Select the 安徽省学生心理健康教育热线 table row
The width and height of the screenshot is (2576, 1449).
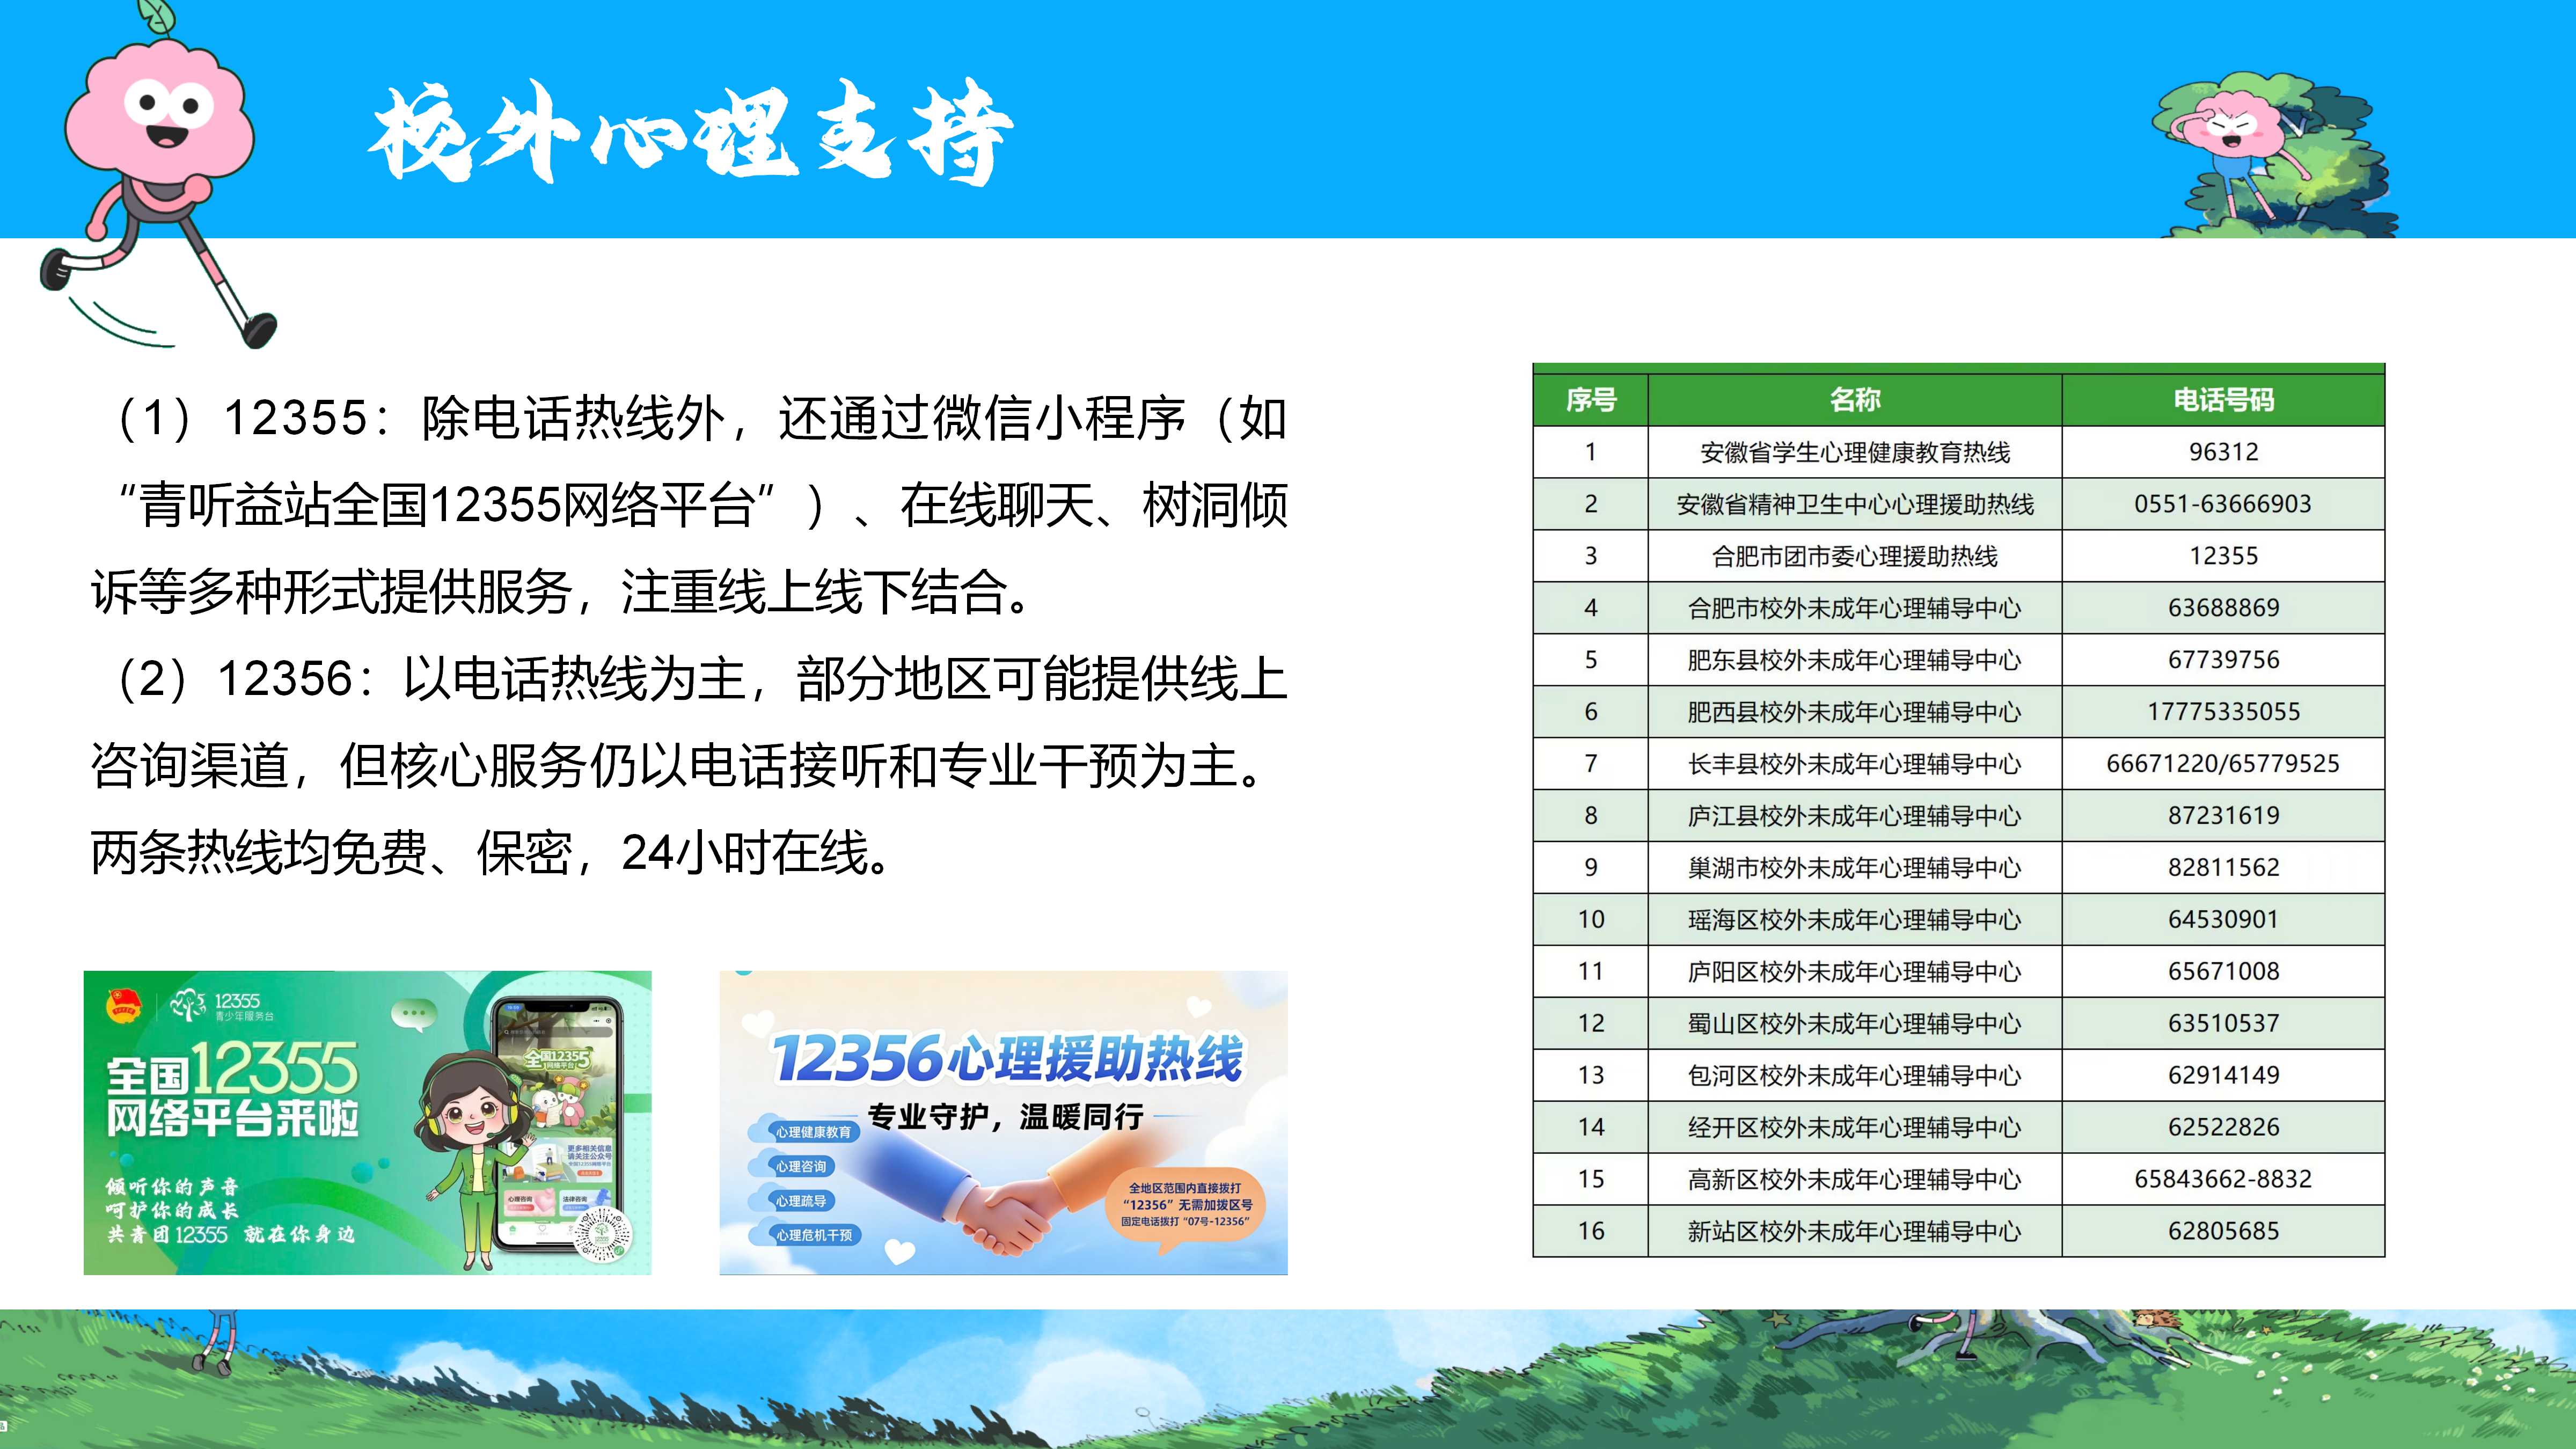coord(1854,452)
